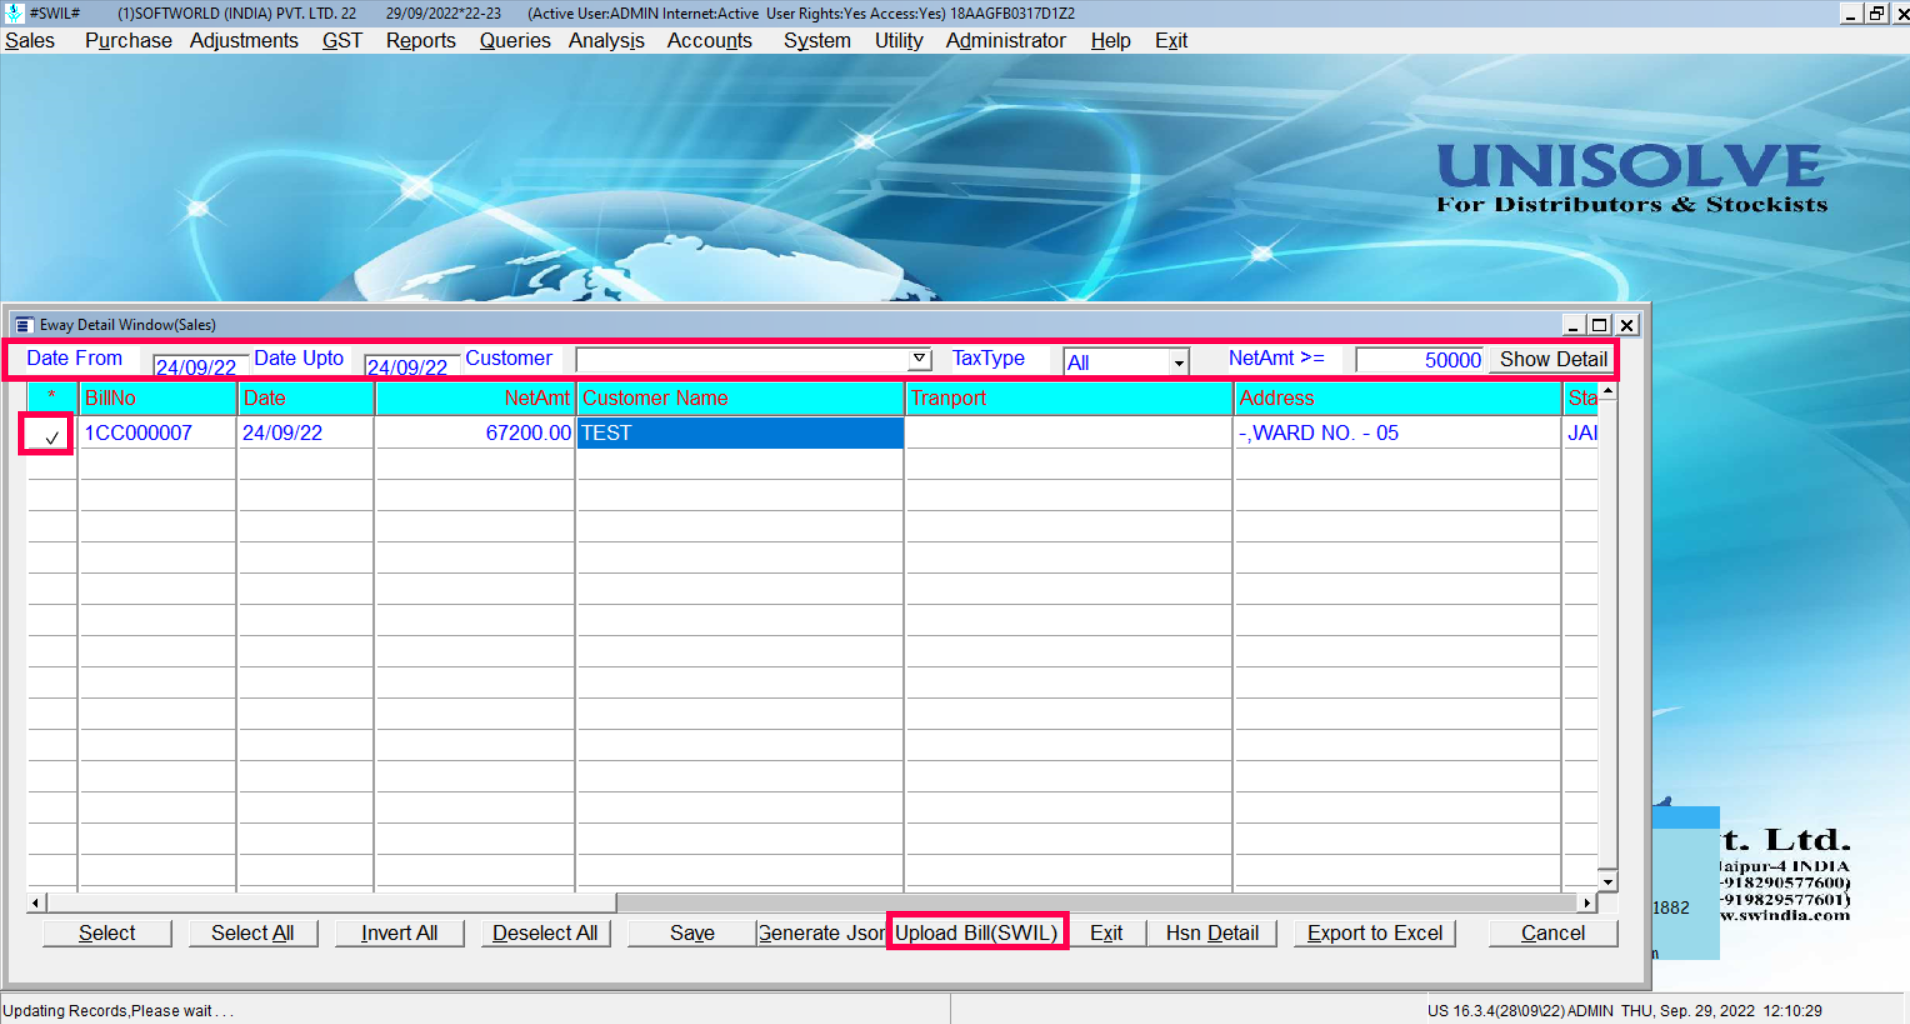1910x1024 pixels.
Task: Click the Select button
Action: (107, 933)
